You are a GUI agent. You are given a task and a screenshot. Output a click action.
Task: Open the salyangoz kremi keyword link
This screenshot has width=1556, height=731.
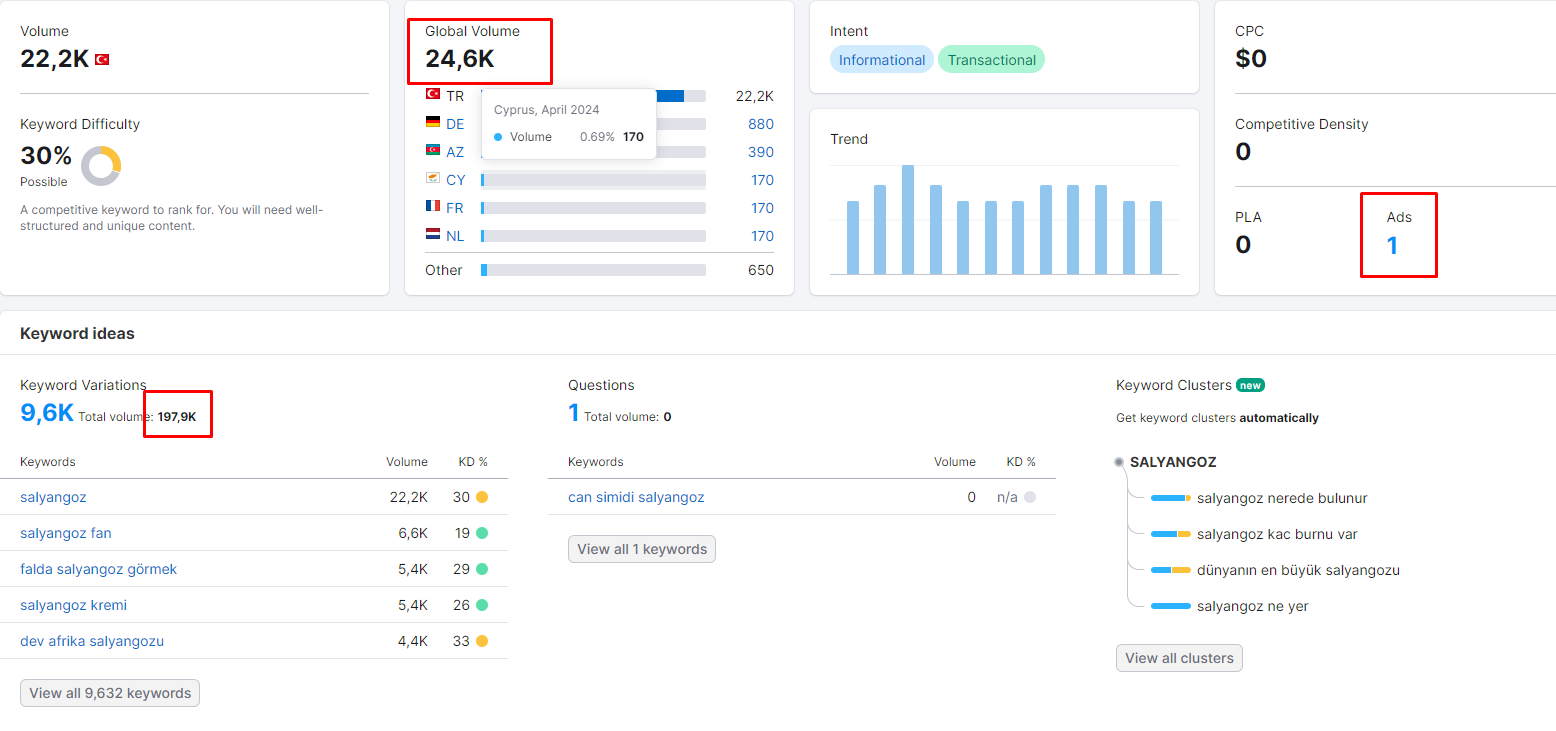(73, 605)
